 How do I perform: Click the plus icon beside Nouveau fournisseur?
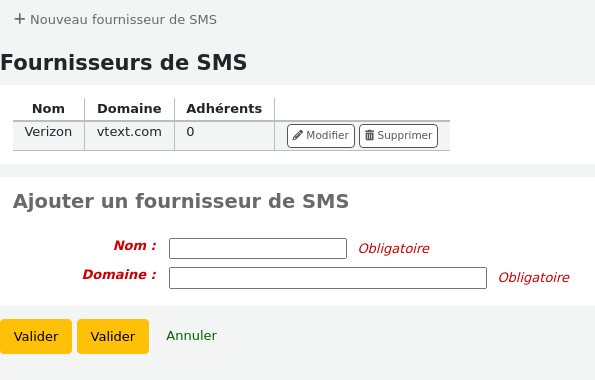pos(19,19)
